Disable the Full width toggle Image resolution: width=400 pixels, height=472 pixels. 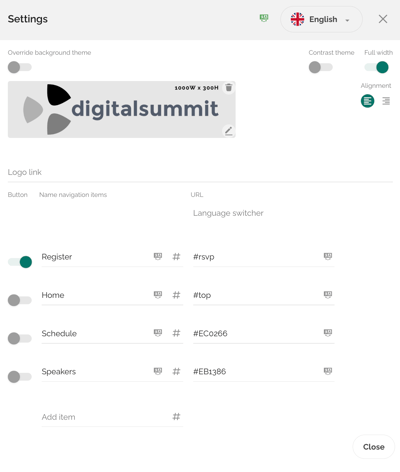point(376,67)
